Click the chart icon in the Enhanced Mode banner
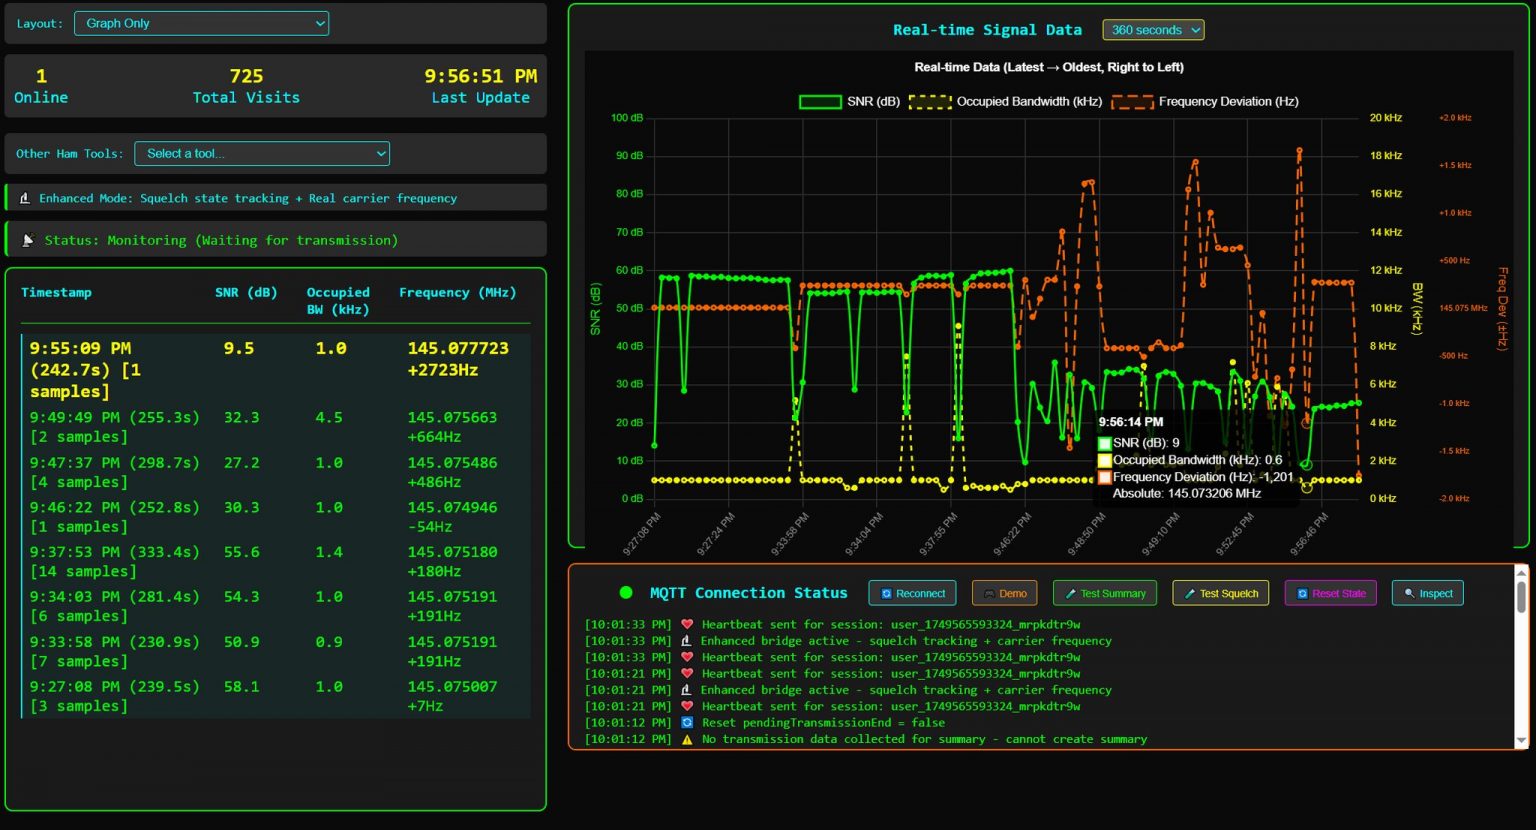The width and height of the screenshot is (1536, 830). (25, 197)
